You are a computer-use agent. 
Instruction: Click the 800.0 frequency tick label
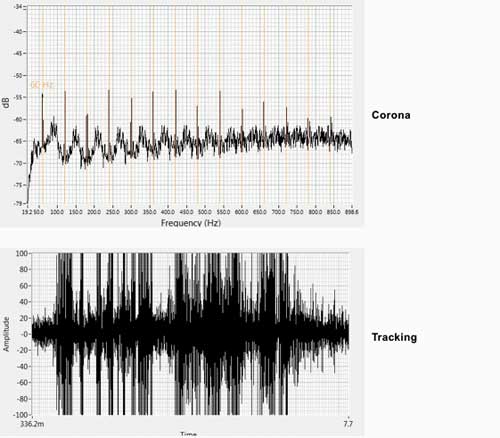(315, 212)
